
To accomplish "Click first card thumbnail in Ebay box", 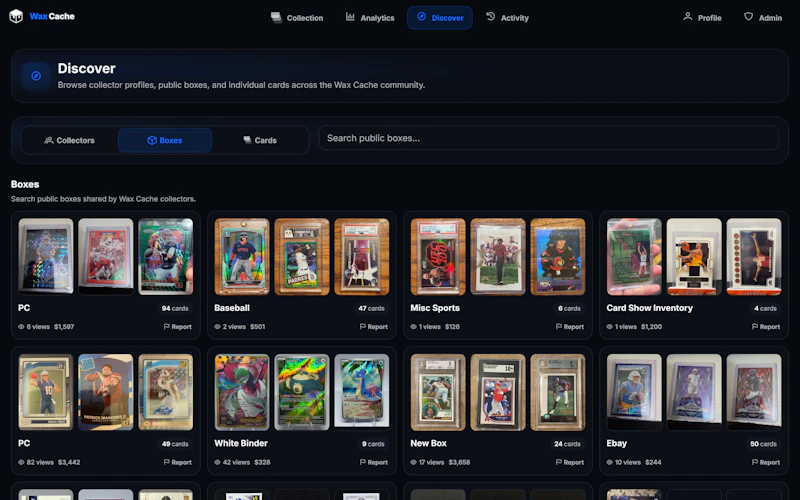I will (634, 392).
